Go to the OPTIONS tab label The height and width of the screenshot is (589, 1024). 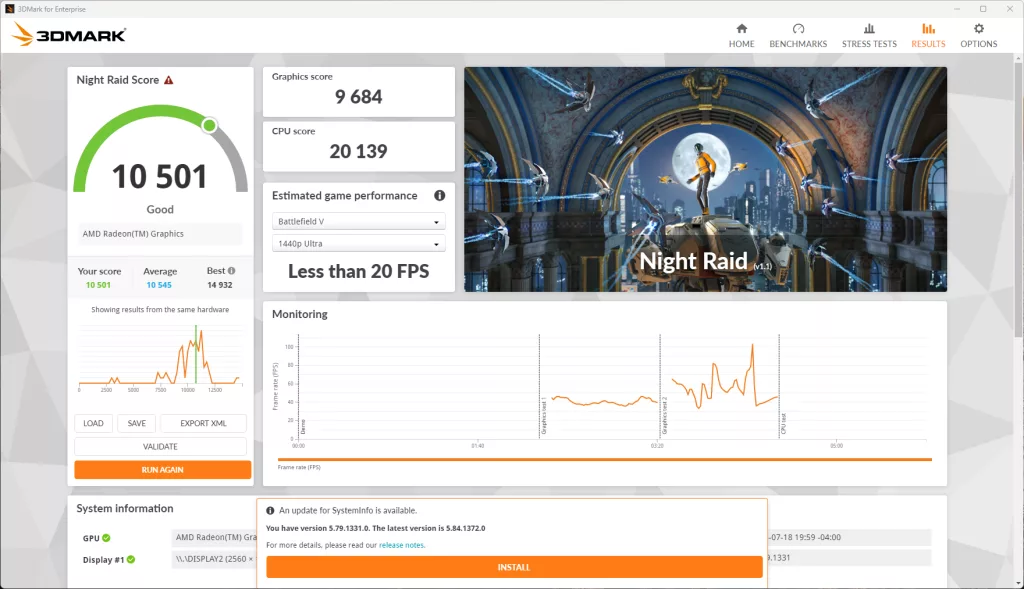[x=978, y=44]
